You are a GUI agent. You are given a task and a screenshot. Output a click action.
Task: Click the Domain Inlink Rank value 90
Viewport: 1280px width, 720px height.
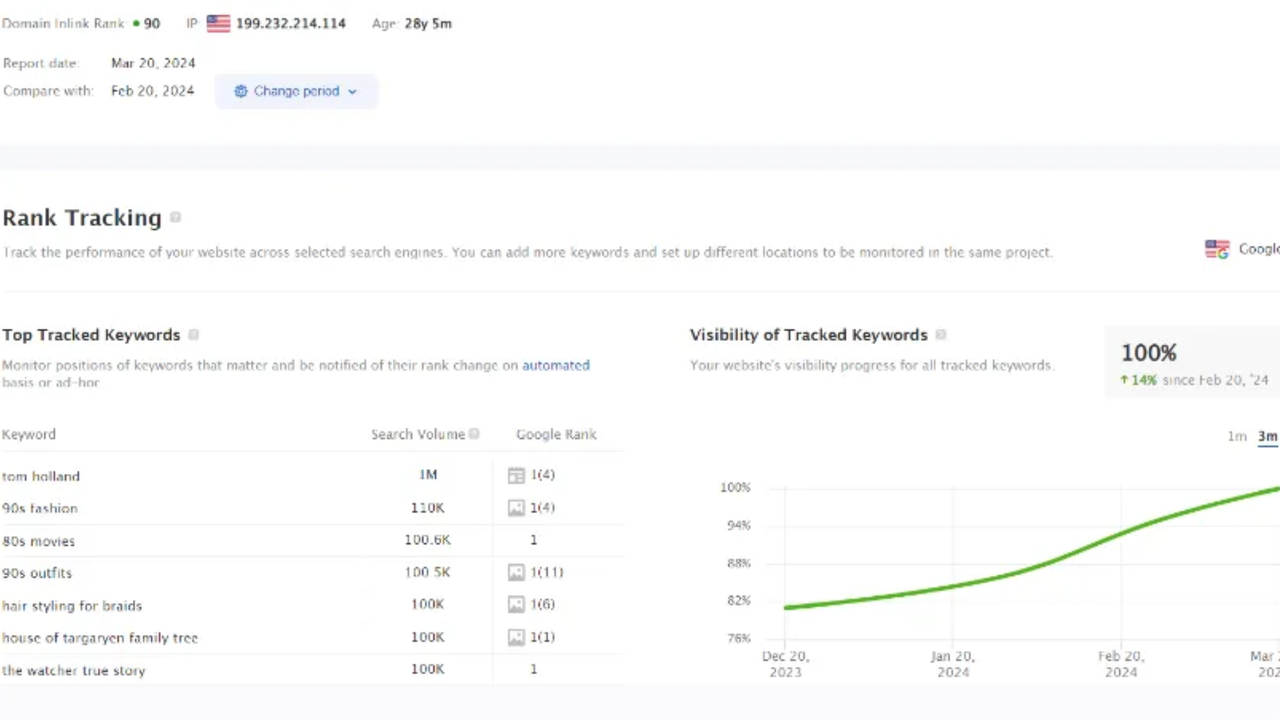coord(152,23)
